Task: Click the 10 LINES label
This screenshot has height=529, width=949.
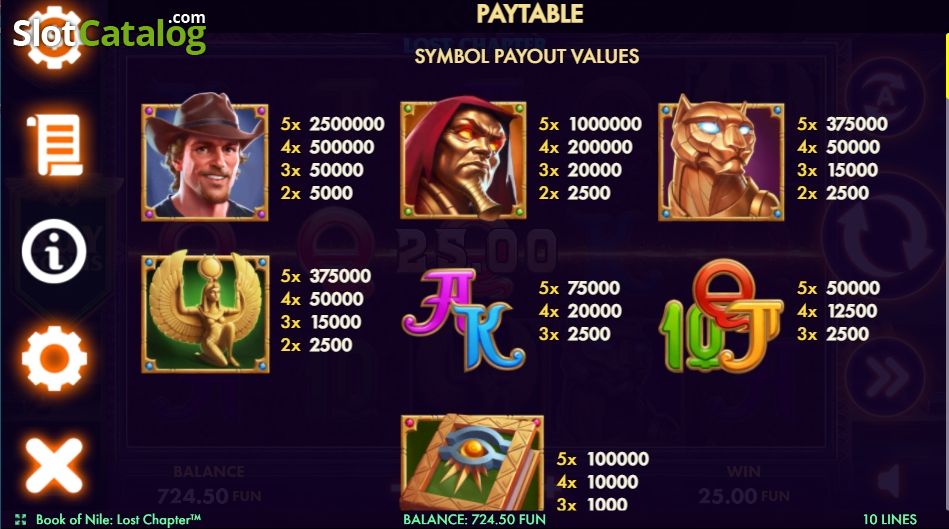Action: click(x=890, y=519)
